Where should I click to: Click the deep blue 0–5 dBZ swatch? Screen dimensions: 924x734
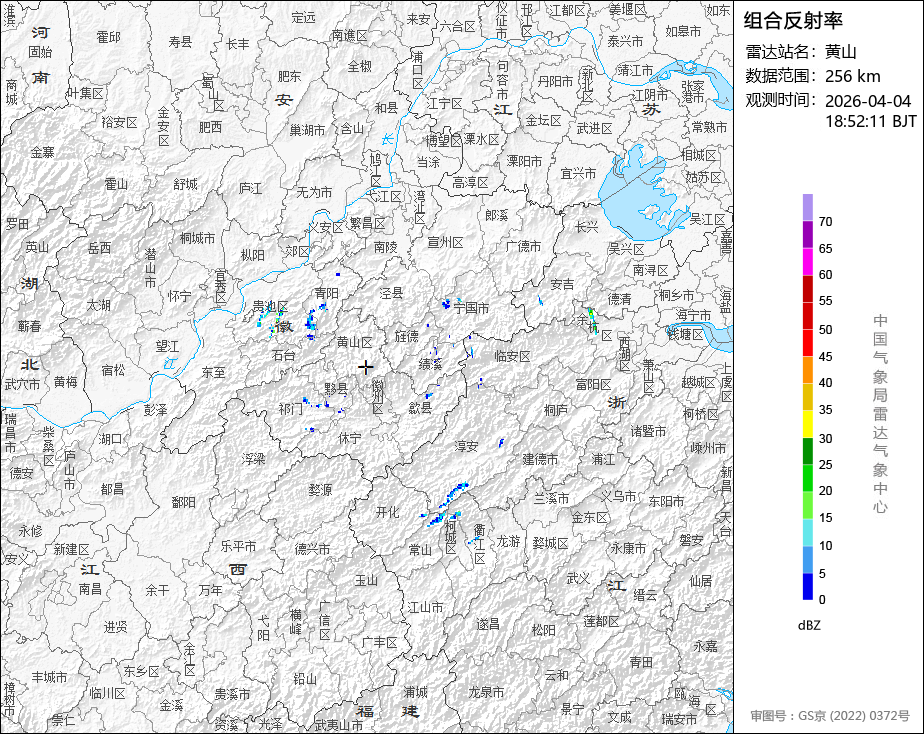click(x=807, y=586)
